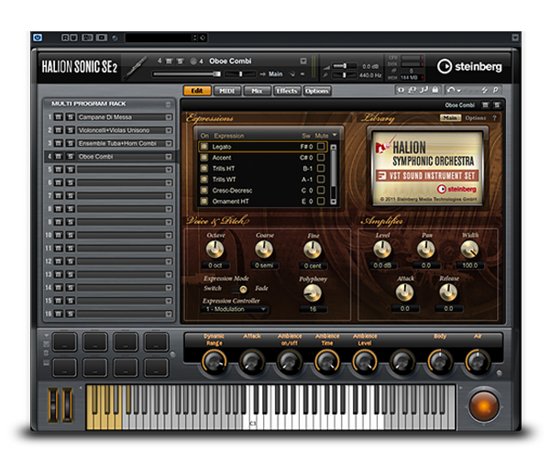This screenshot has width=550, height=463.
Task: Mute slot 4 Oboe Combi in rack
Action: [59, 156]
